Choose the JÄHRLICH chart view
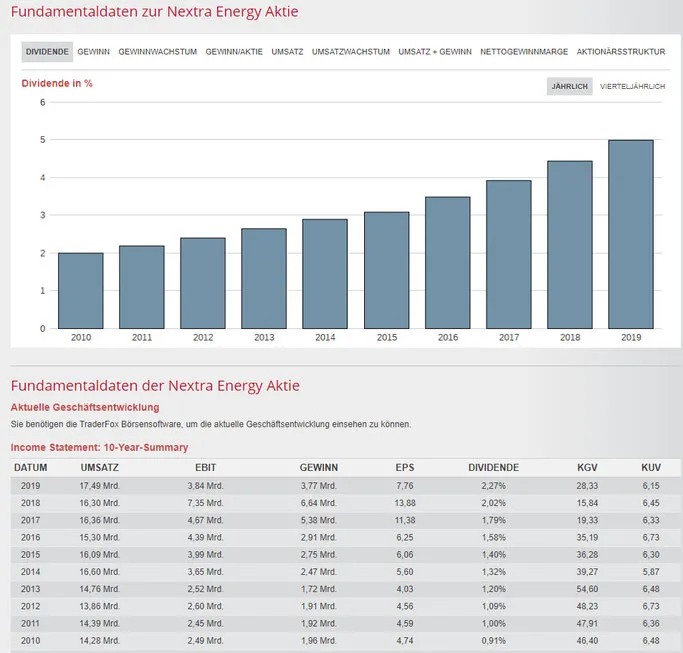The width and height of the screenshot is (683, 653). [570, 86]
